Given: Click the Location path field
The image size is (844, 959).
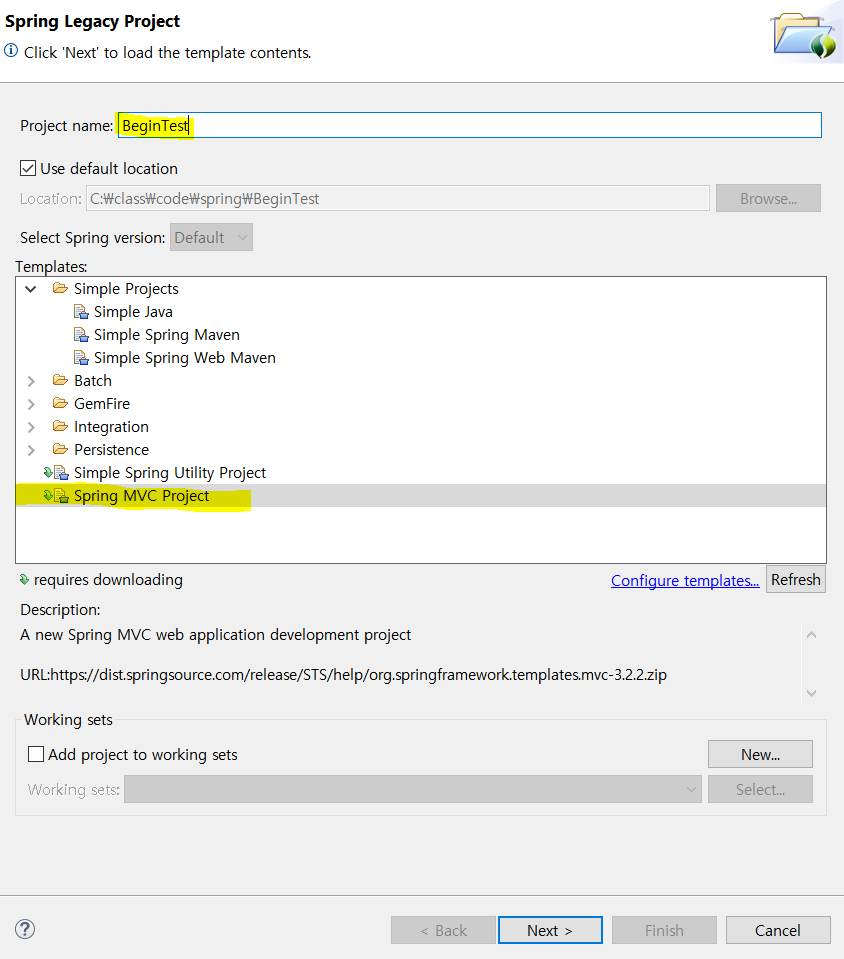Looking at the screenshot, I should 398,198.
